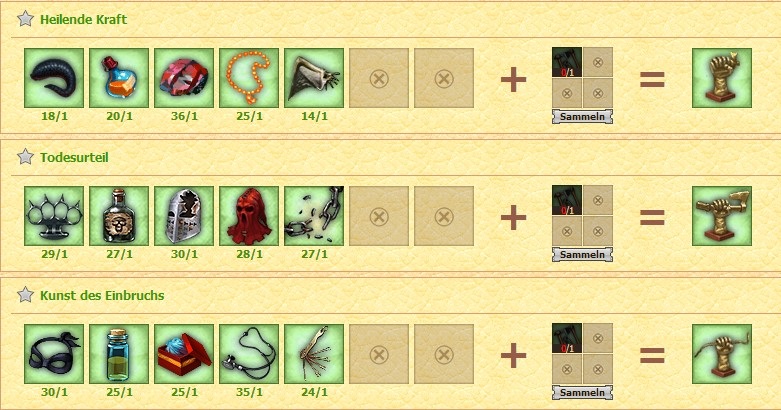Select the black leech item icon
This screenshot has height=410, width=781.
pyautogui.click(x=54, y=78)
